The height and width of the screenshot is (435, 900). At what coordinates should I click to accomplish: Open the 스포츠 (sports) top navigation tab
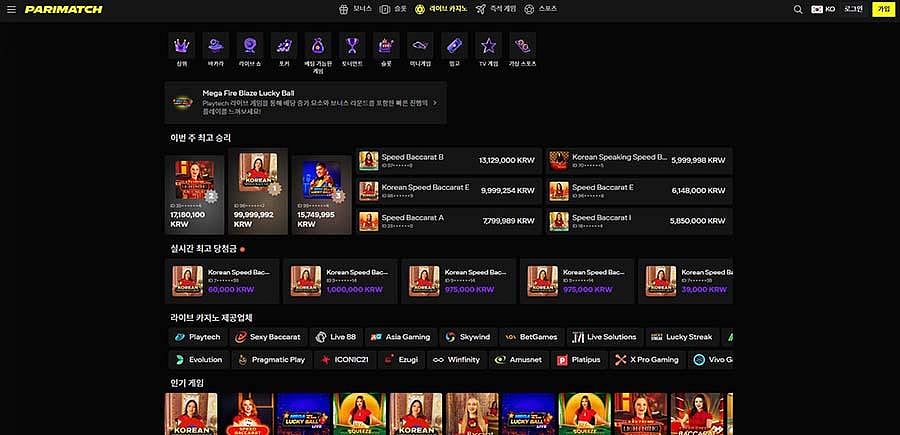[541, 9]
